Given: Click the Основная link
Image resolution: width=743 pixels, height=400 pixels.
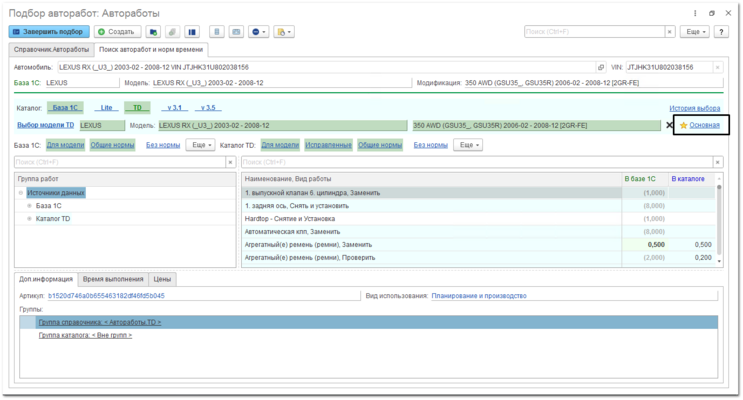Looking at the screenshot, I should (704, 125).
